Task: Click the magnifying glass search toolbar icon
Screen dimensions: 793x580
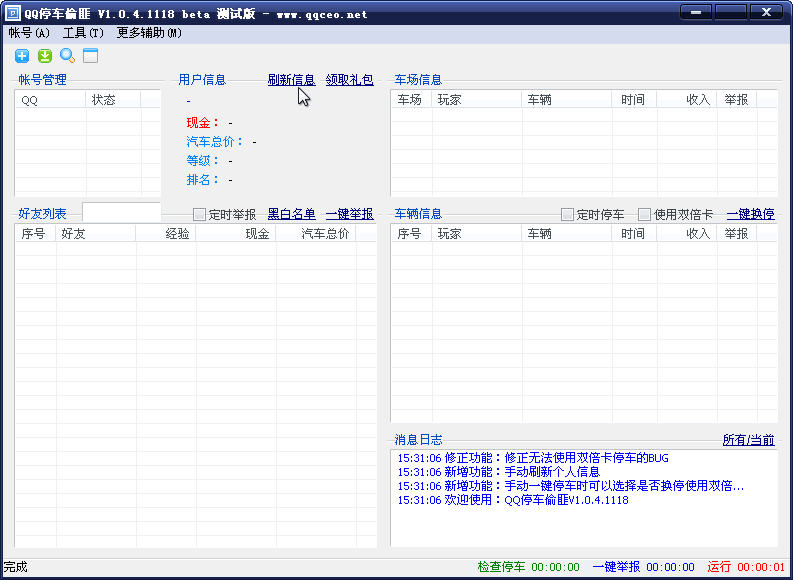Action: pyautogui.click(x=68, y=56)
